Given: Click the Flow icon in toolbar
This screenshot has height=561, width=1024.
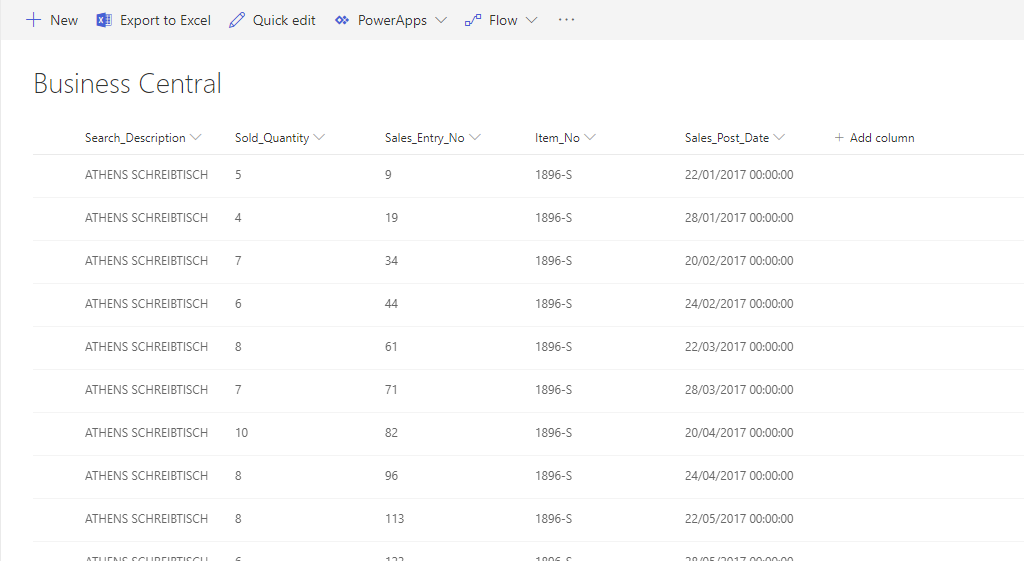Looking at the screenshot, I should click(473, 20).
